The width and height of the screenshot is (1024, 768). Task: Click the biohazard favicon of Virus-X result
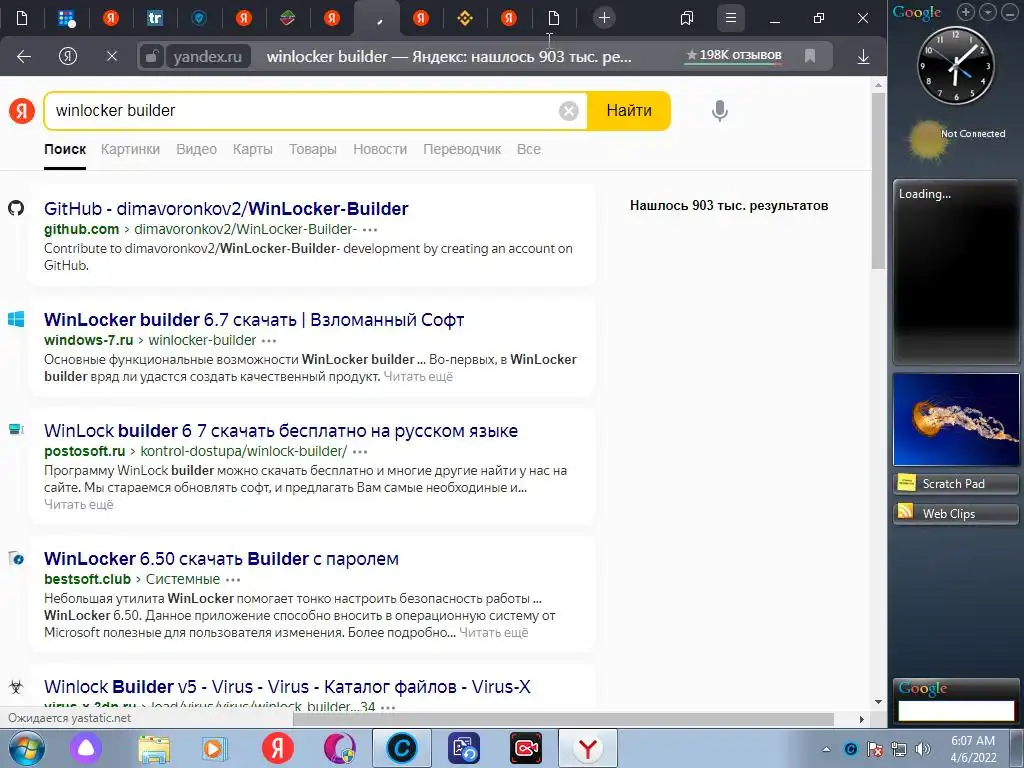tap(16, 686)
